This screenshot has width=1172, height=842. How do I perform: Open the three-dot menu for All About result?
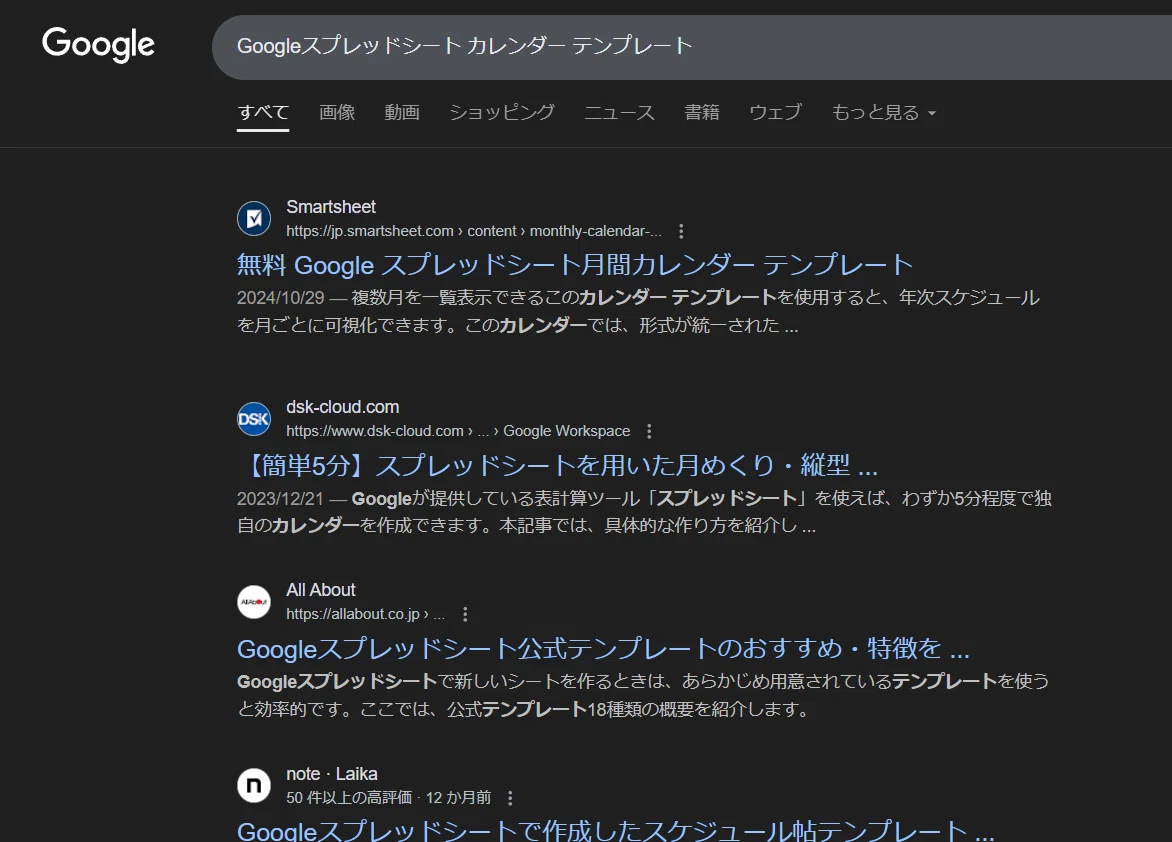[465, 614]
